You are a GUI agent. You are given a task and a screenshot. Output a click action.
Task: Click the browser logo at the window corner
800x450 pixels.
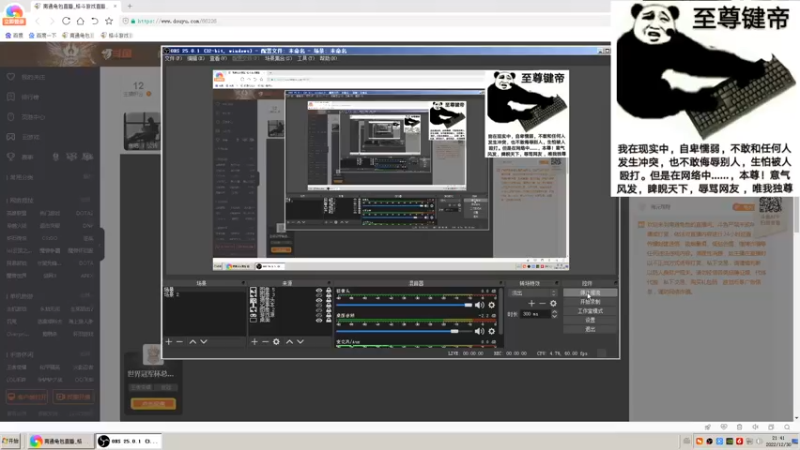[14, 13]
